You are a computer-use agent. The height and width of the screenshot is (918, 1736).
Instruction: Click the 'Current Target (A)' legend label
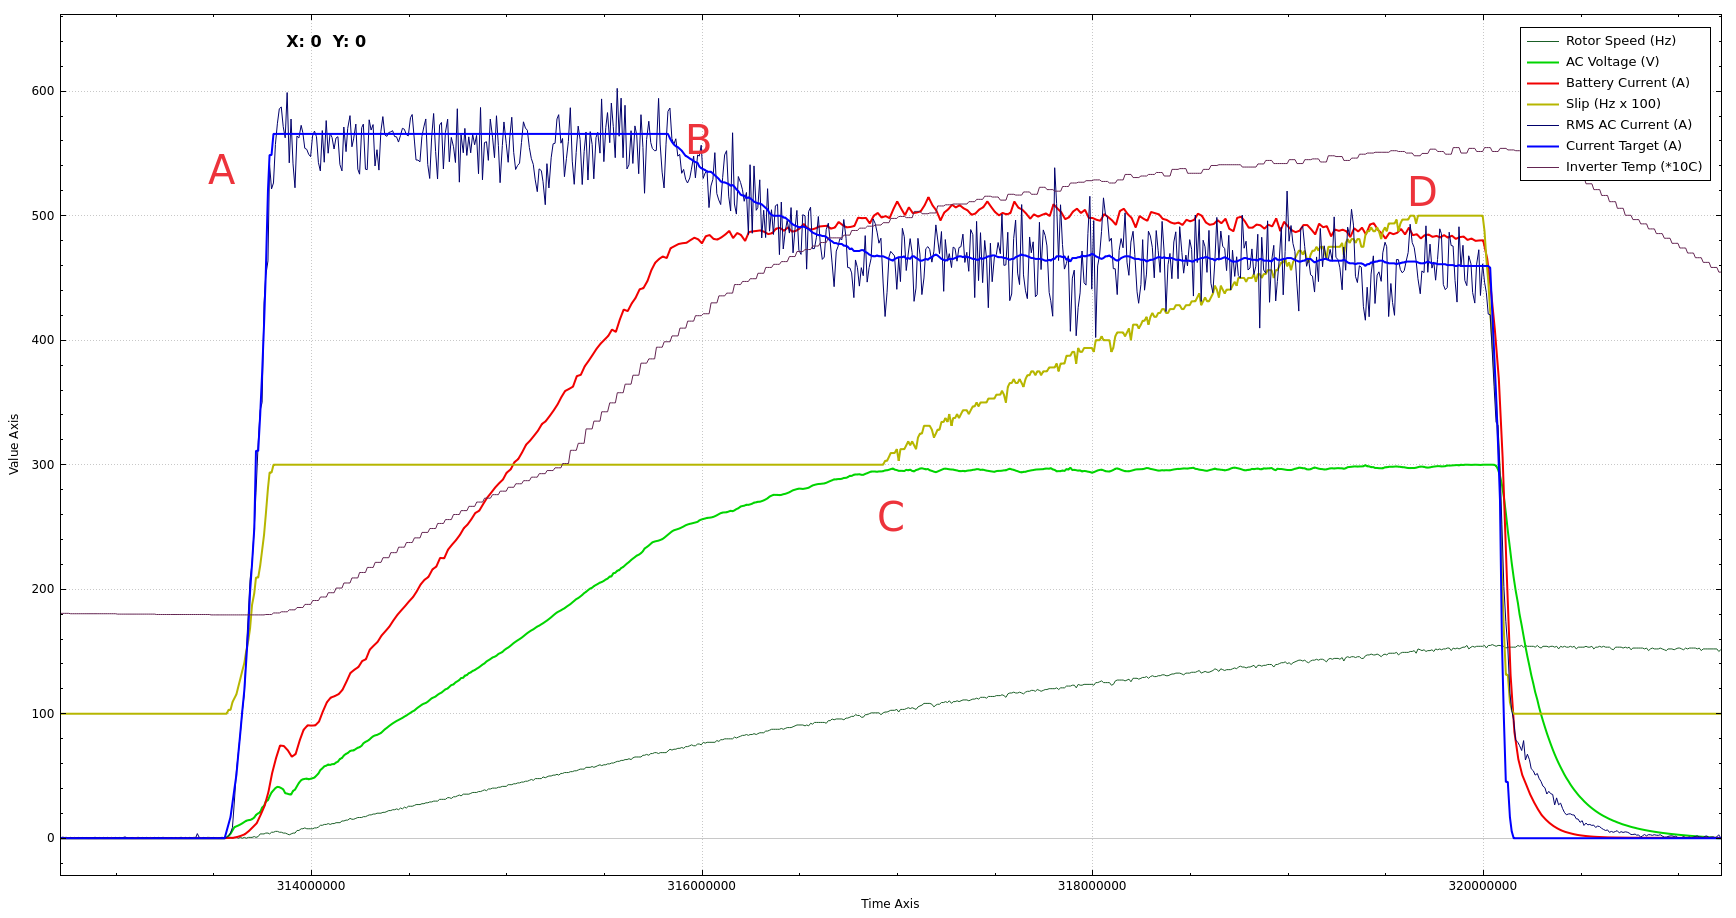click(1624, 146)
